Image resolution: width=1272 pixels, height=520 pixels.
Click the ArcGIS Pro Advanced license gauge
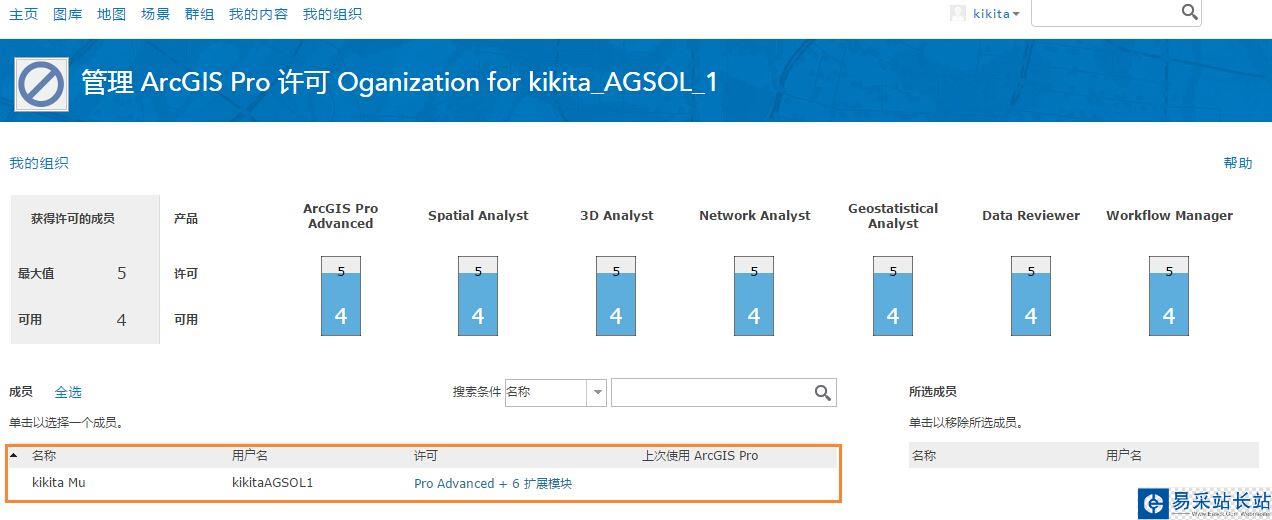click(x=341, y=296)
